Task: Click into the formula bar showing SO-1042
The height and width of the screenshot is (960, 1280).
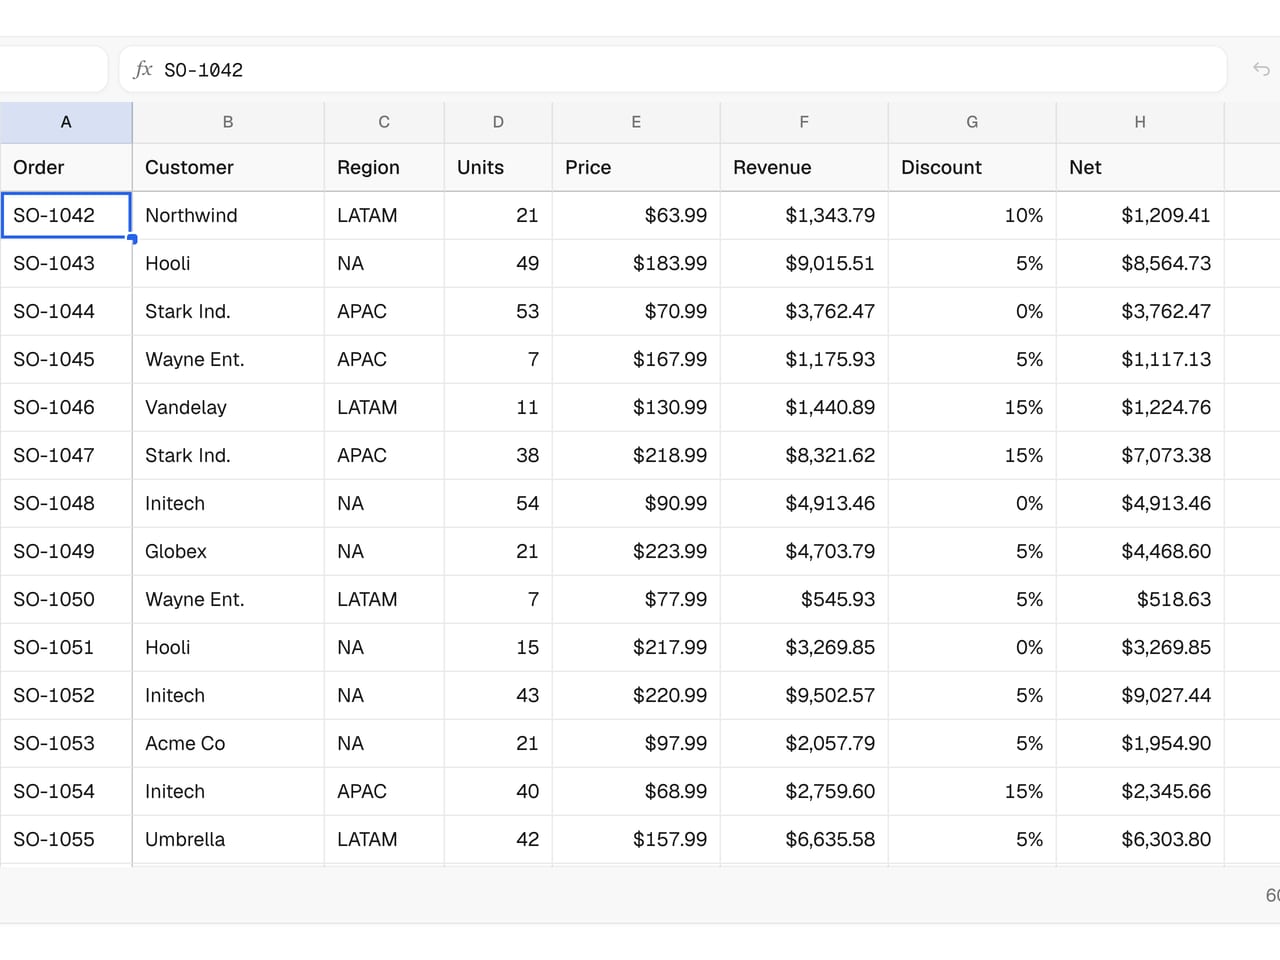Action: 673,69
